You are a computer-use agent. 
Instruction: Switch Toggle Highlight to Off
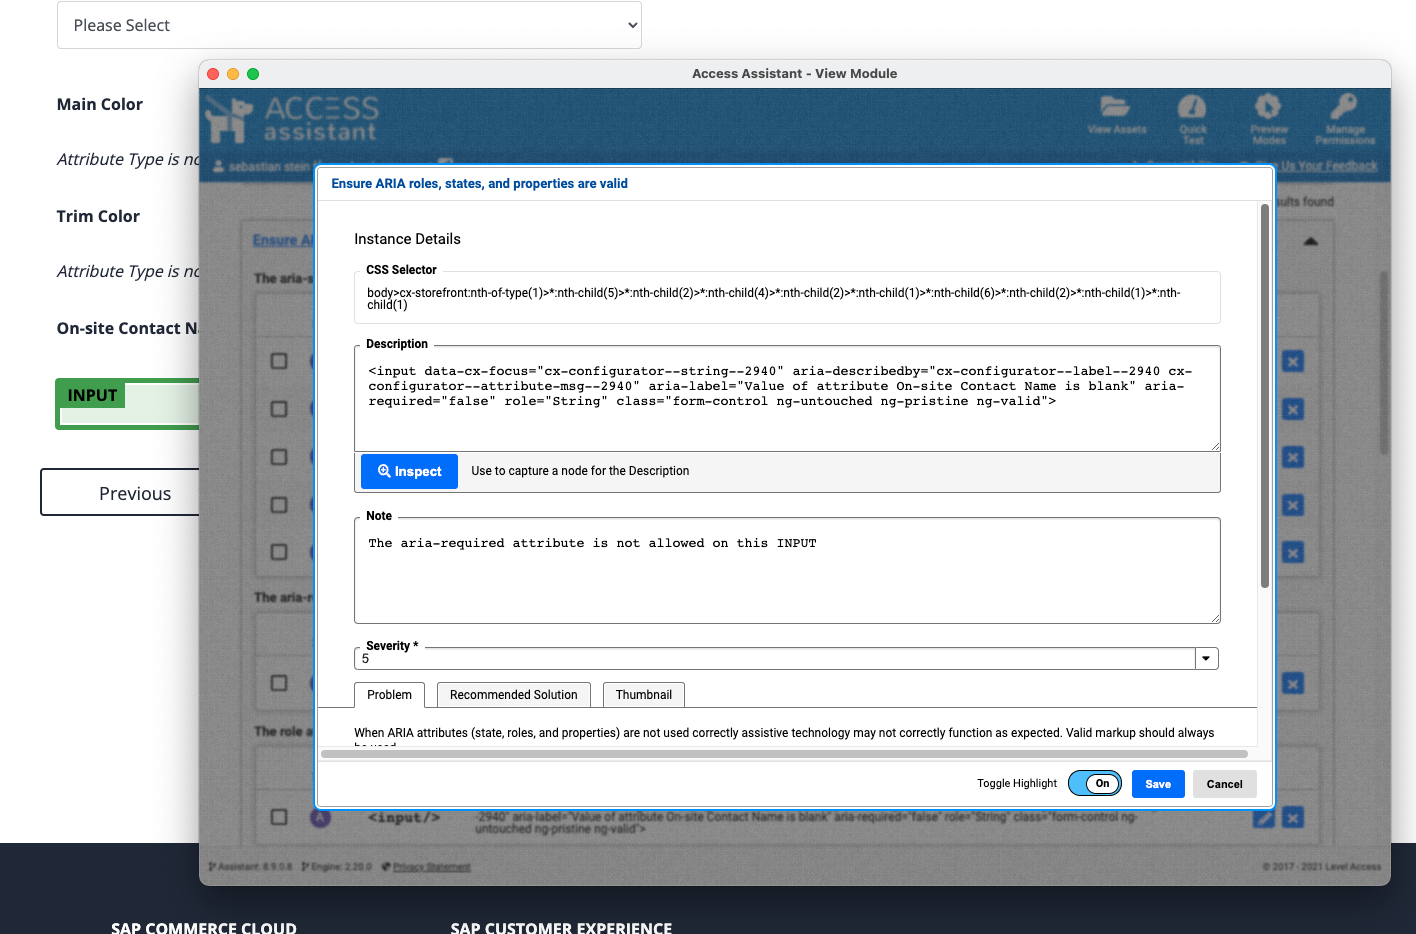click(1095, 783)
